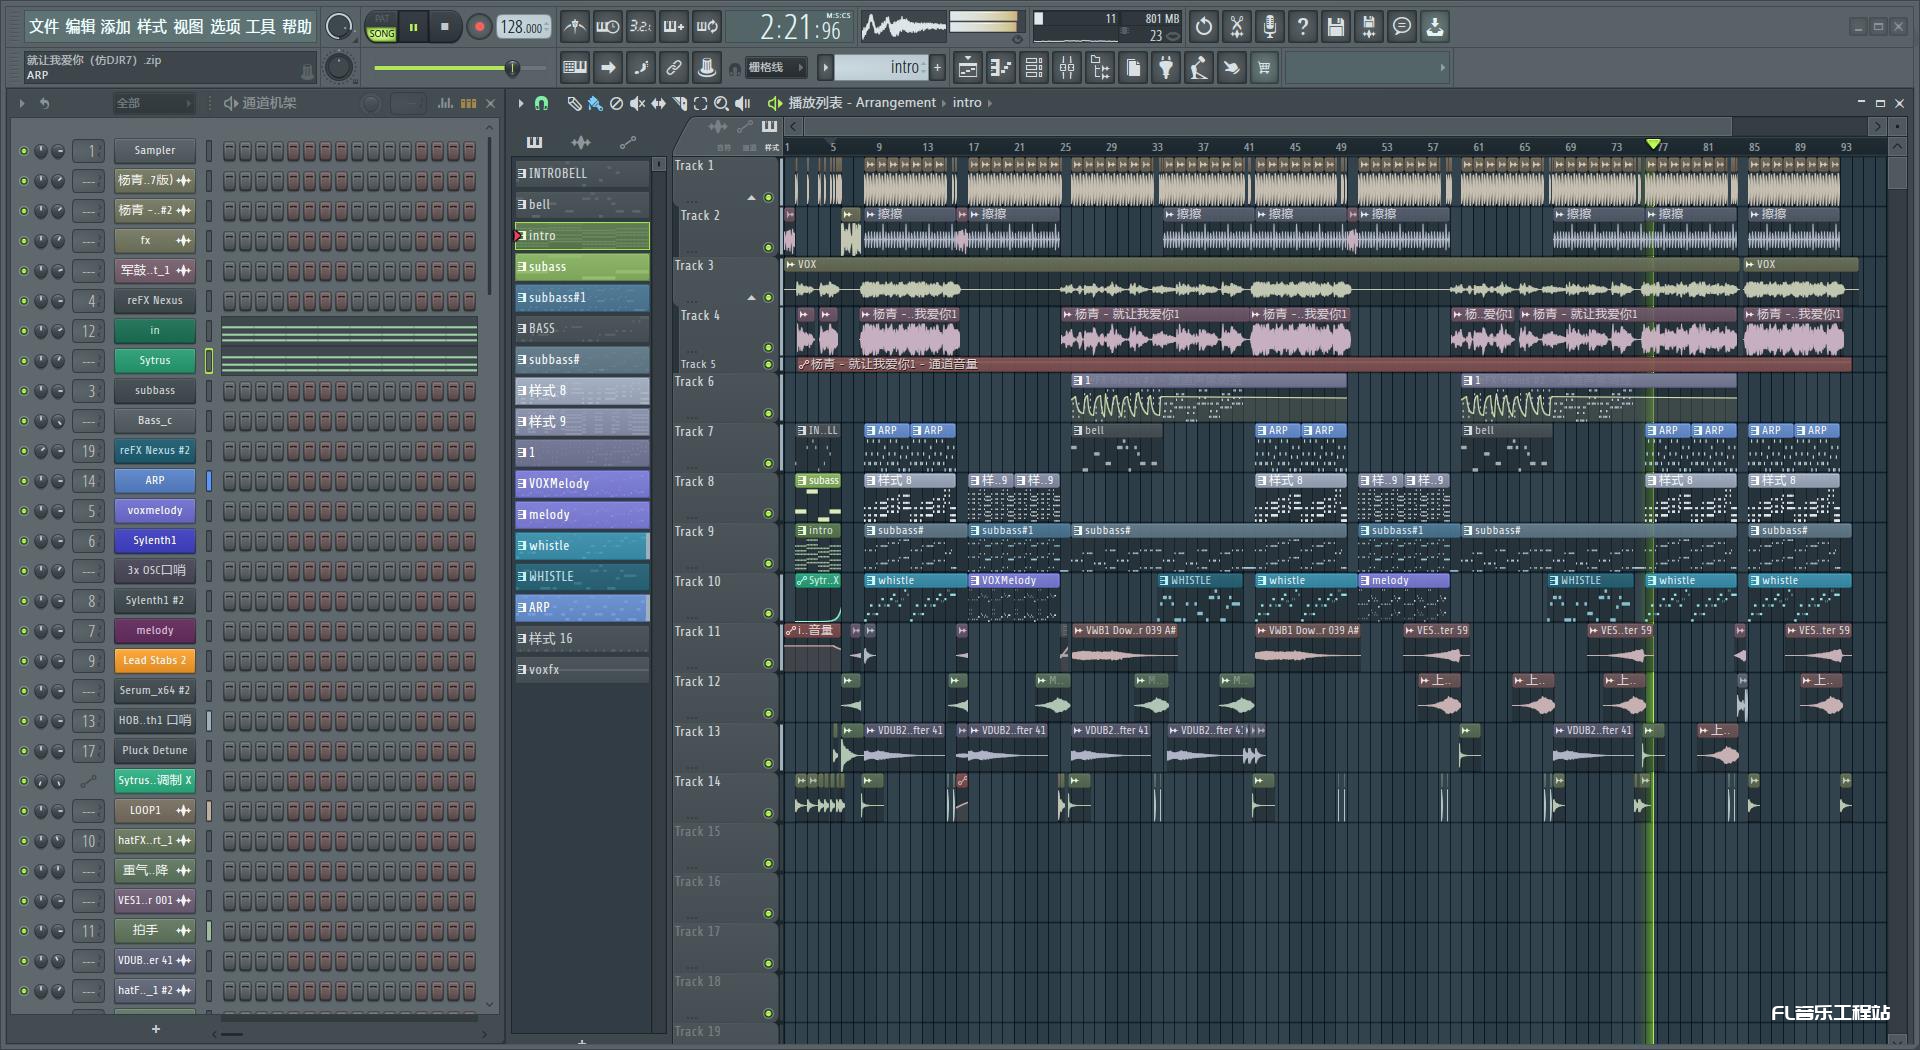Select the whistle pattern in picker
This screenshot has height=1050, width=1920.
(x=582, y=546)
